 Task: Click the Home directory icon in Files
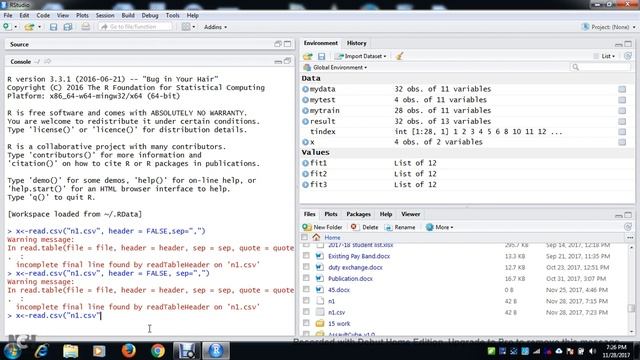316,237
